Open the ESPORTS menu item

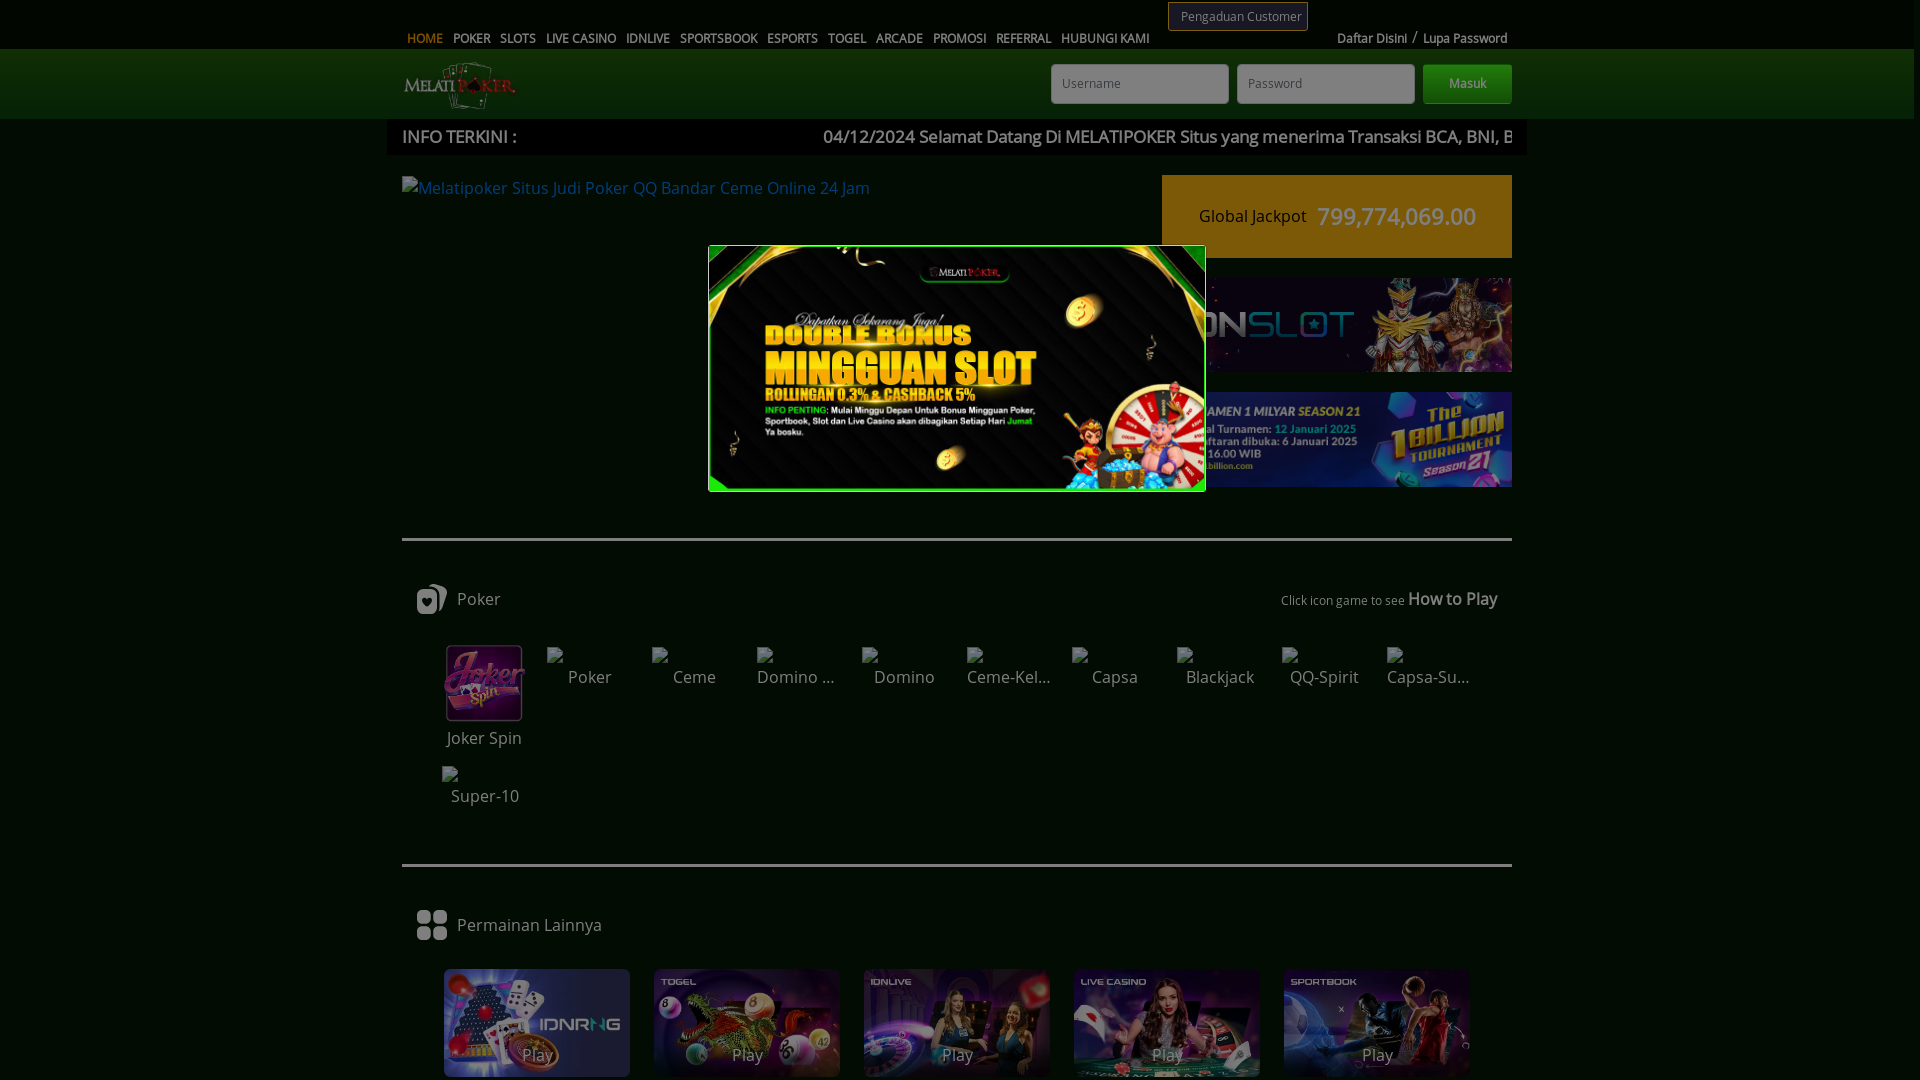click(792, 38)
